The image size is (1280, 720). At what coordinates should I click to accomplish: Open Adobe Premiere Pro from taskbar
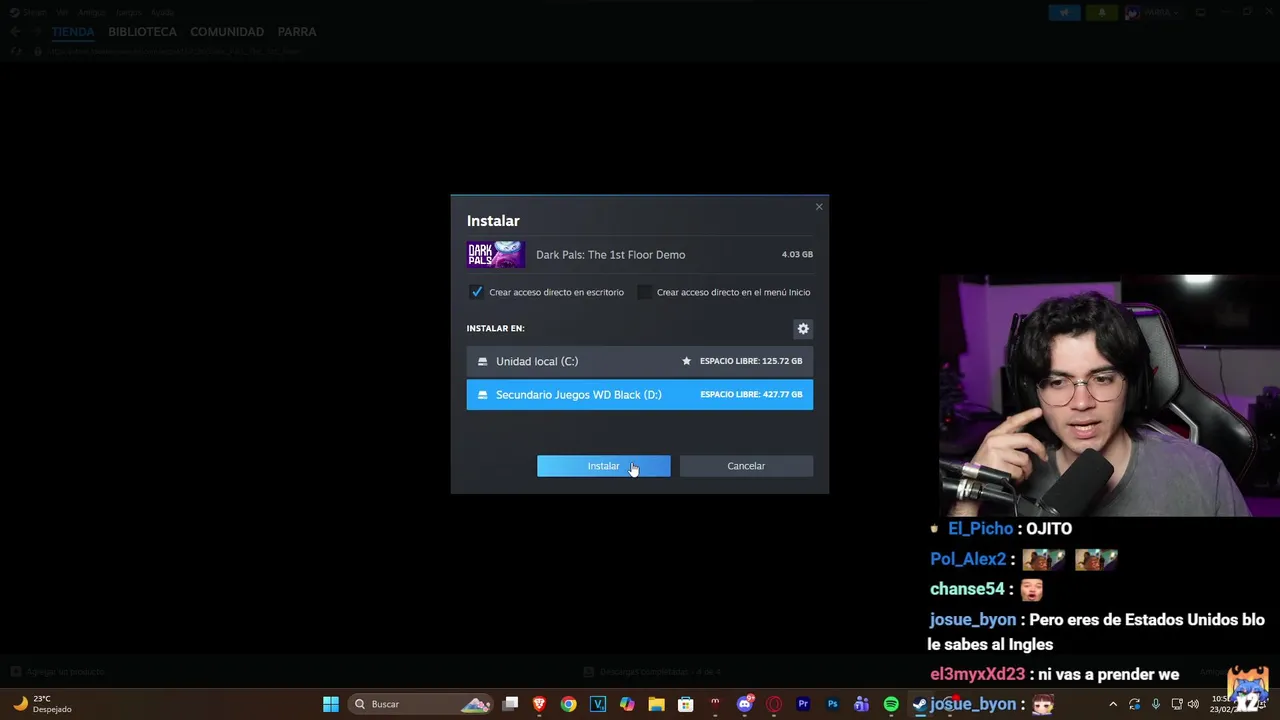pos(803,704)
